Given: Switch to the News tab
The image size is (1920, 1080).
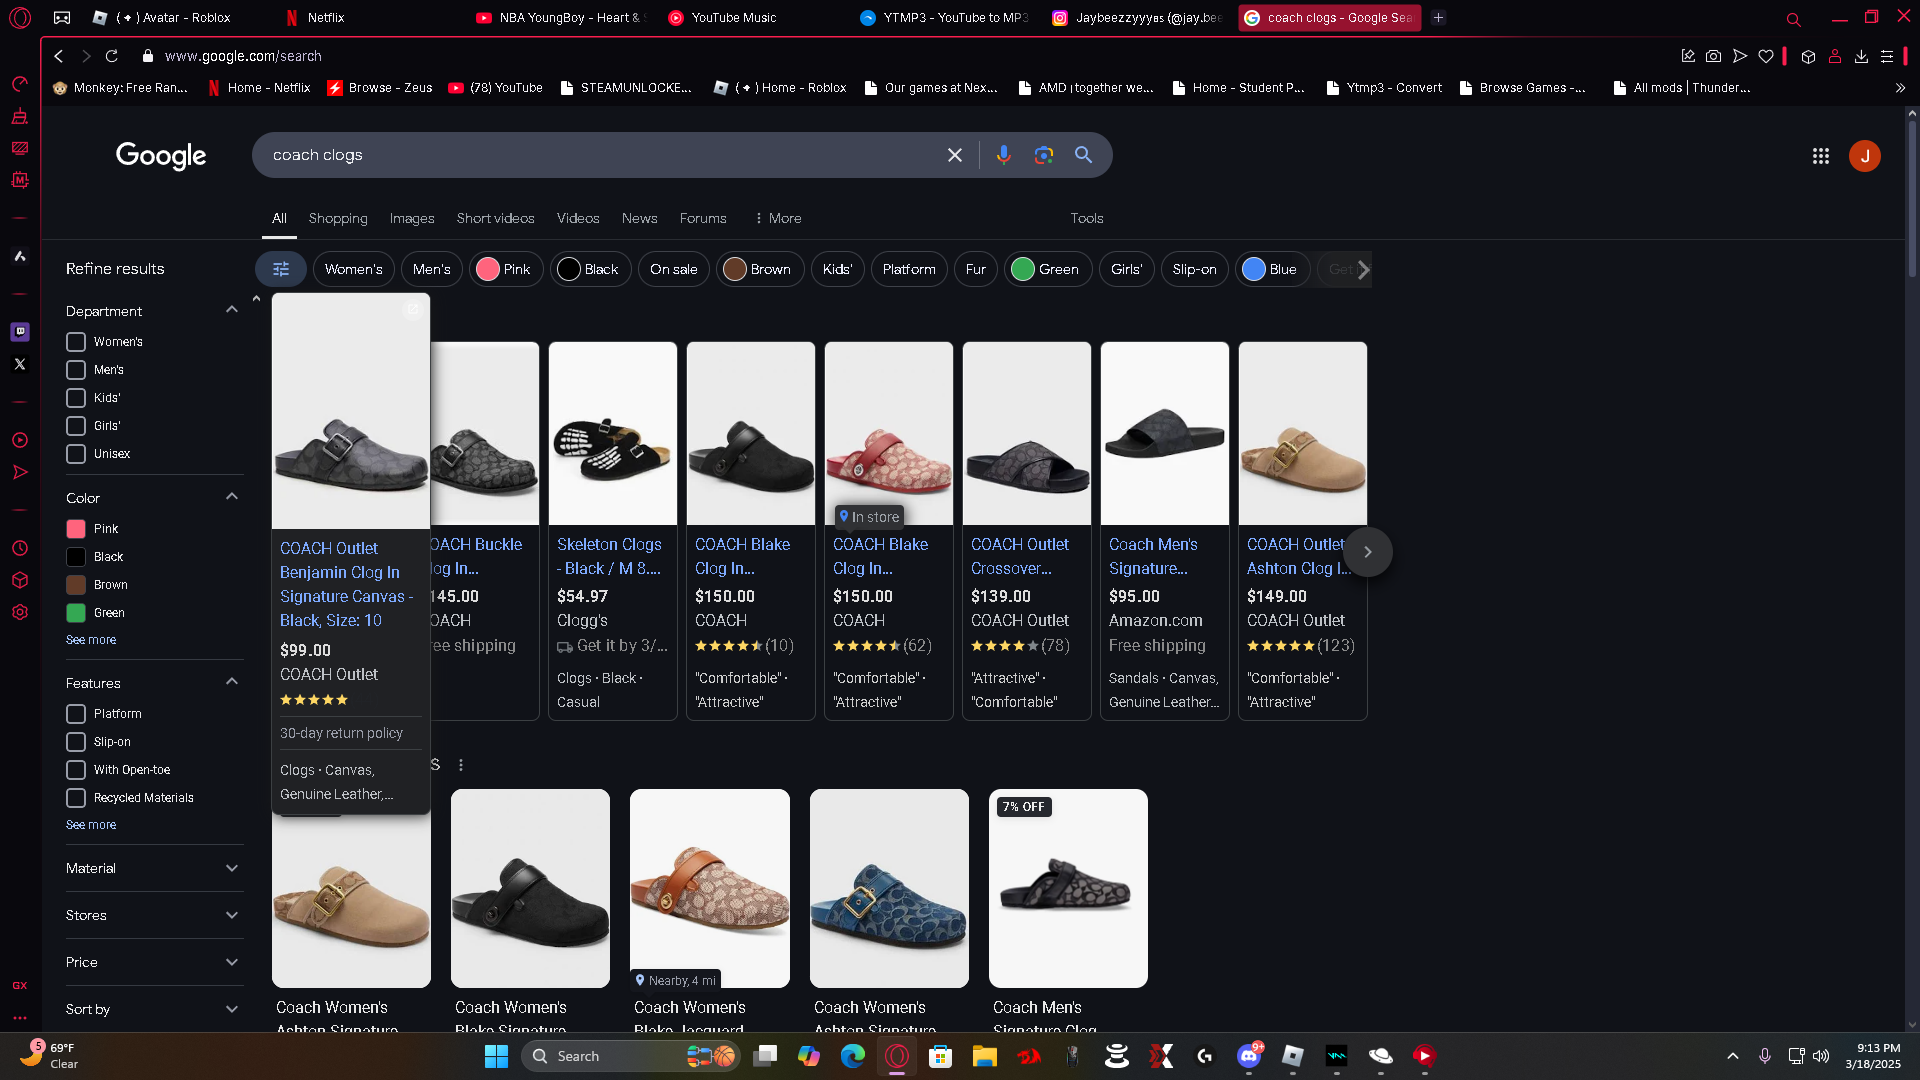Looking at the screenshot, I should point(640,218).
